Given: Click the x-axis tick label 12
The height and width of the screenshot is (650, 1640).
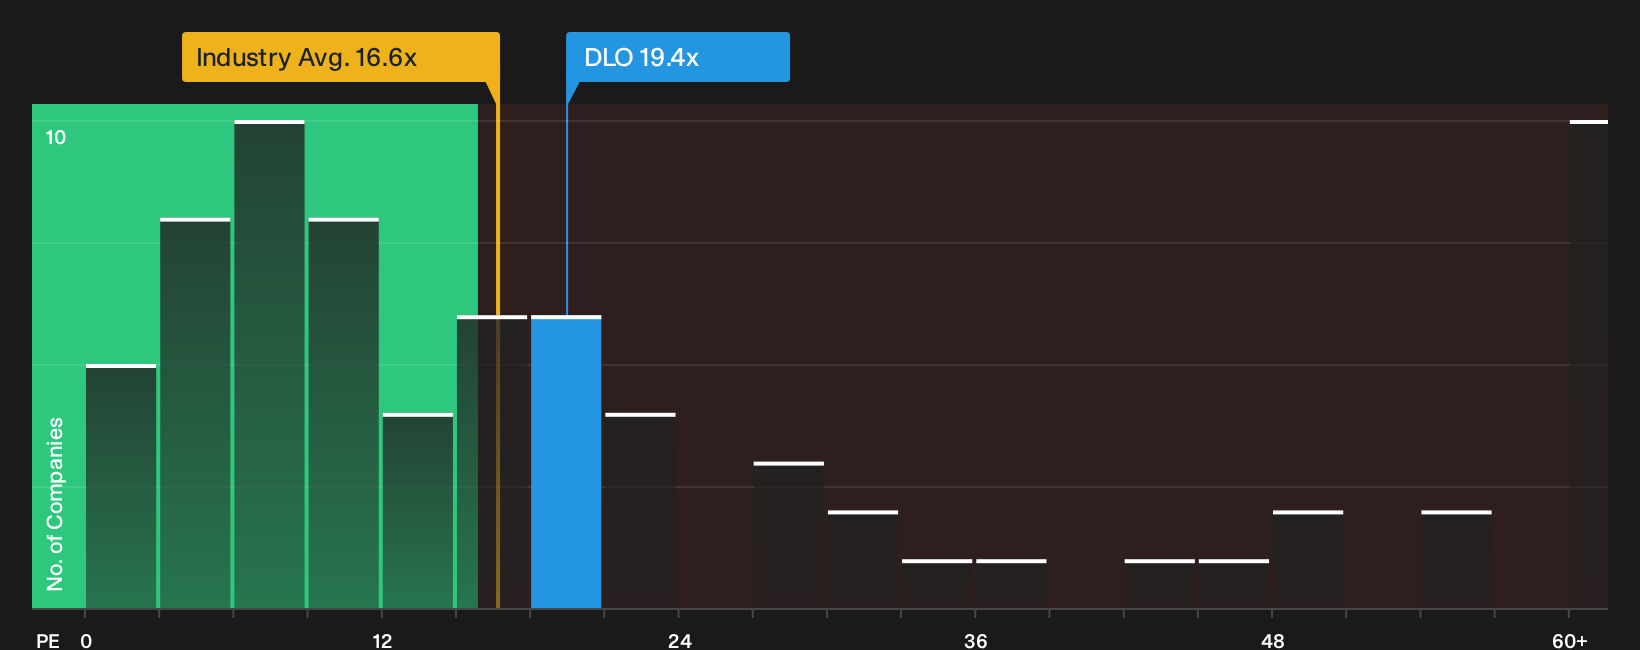Looking at the screenshot, I should [x=382, y=640].
